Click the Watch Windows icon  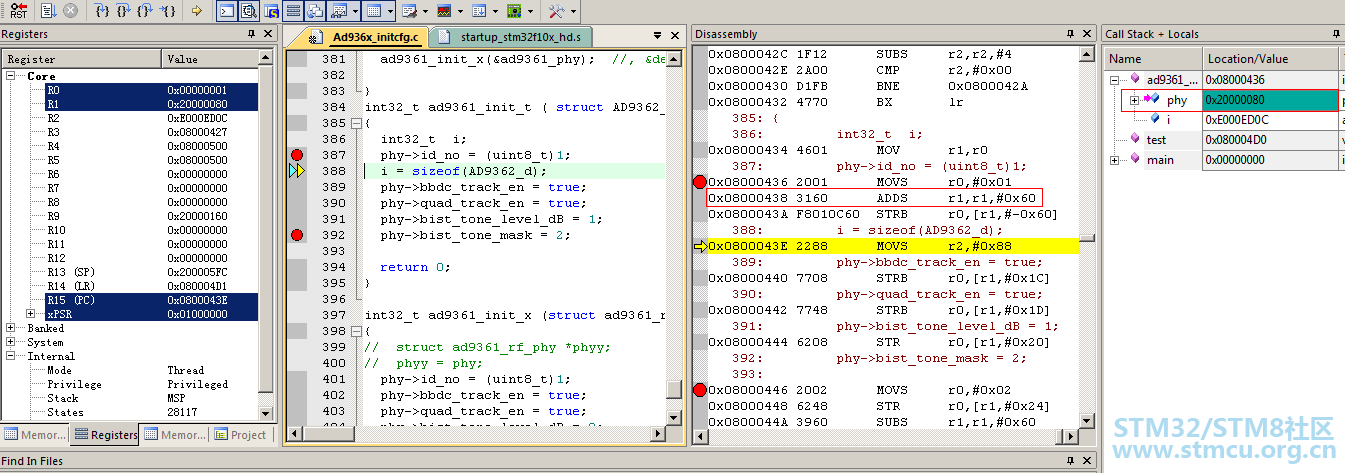point(339,11)
